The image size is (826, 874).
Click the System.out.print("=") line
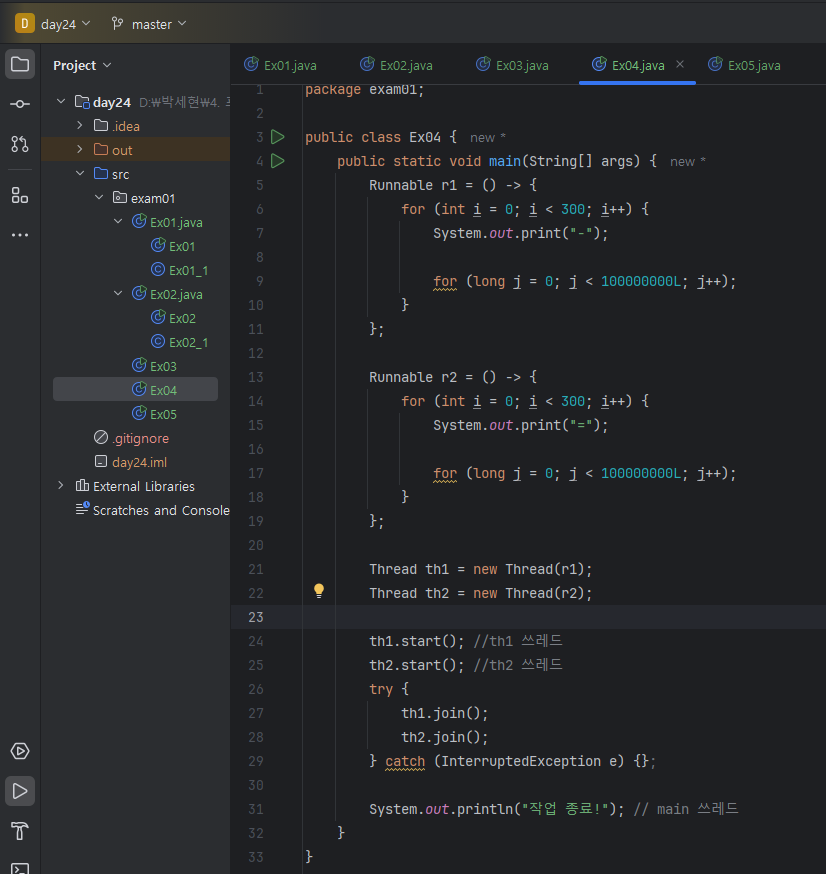pyautogui.click(x=521, y=425)
